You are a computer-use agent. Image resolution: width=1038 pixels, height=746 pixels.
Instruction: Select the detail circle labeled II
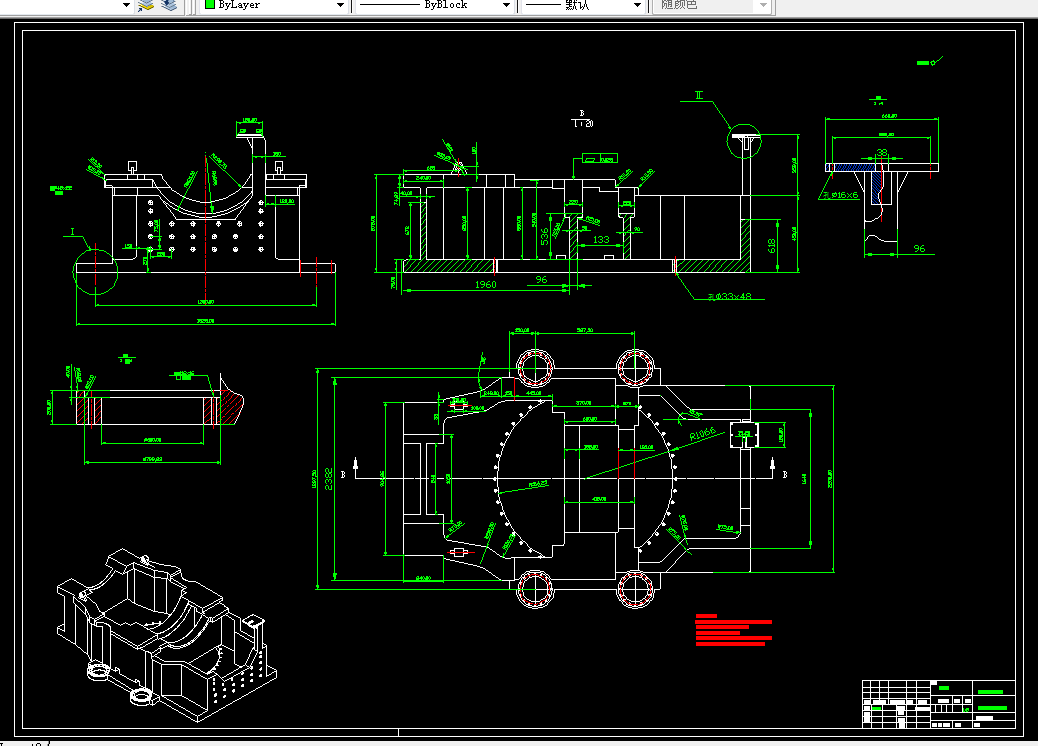point(744,141)
